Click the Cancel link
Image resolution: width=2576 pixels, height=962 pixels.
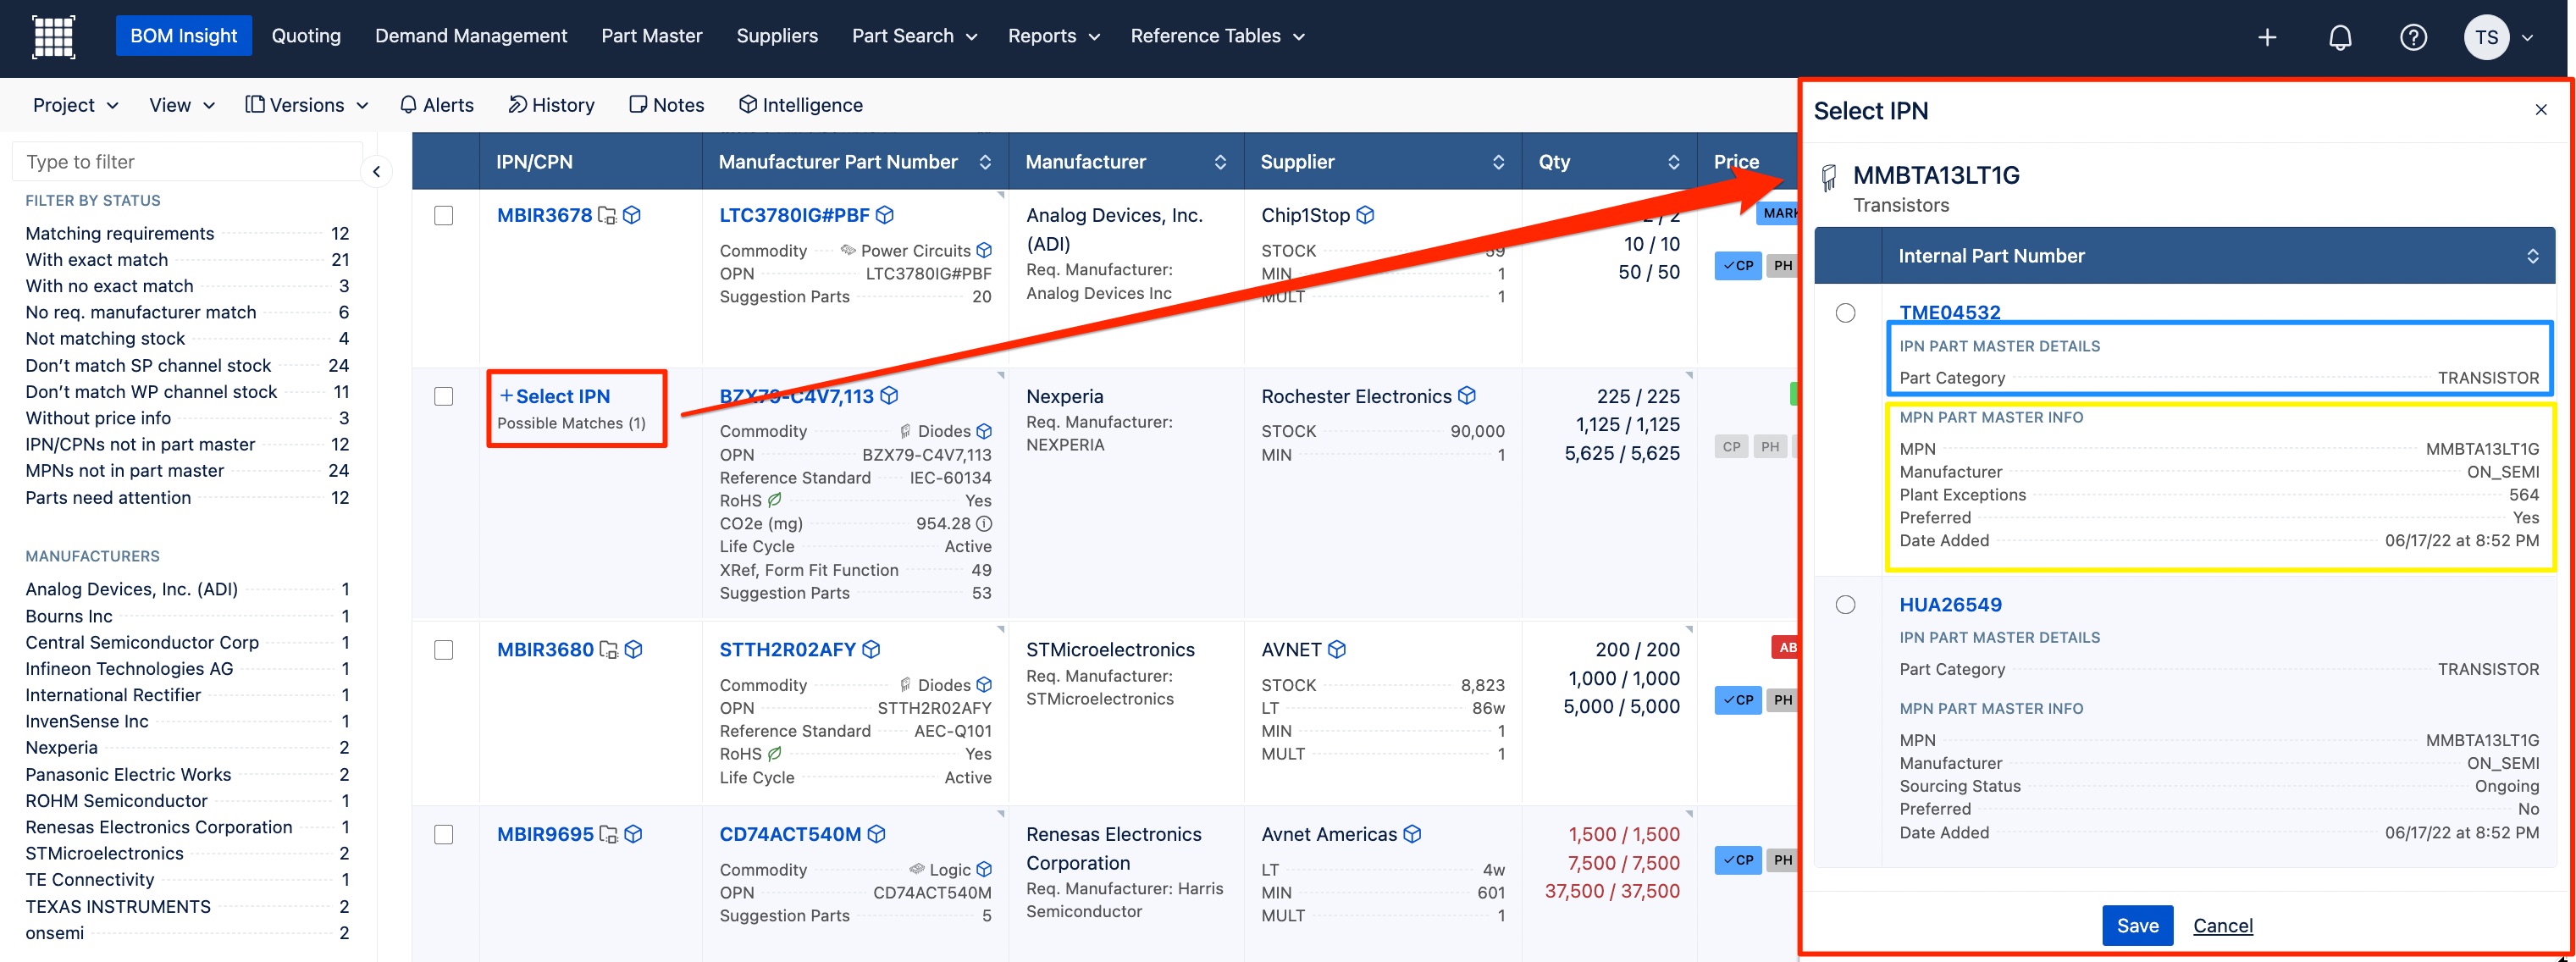pos(2223,926)
